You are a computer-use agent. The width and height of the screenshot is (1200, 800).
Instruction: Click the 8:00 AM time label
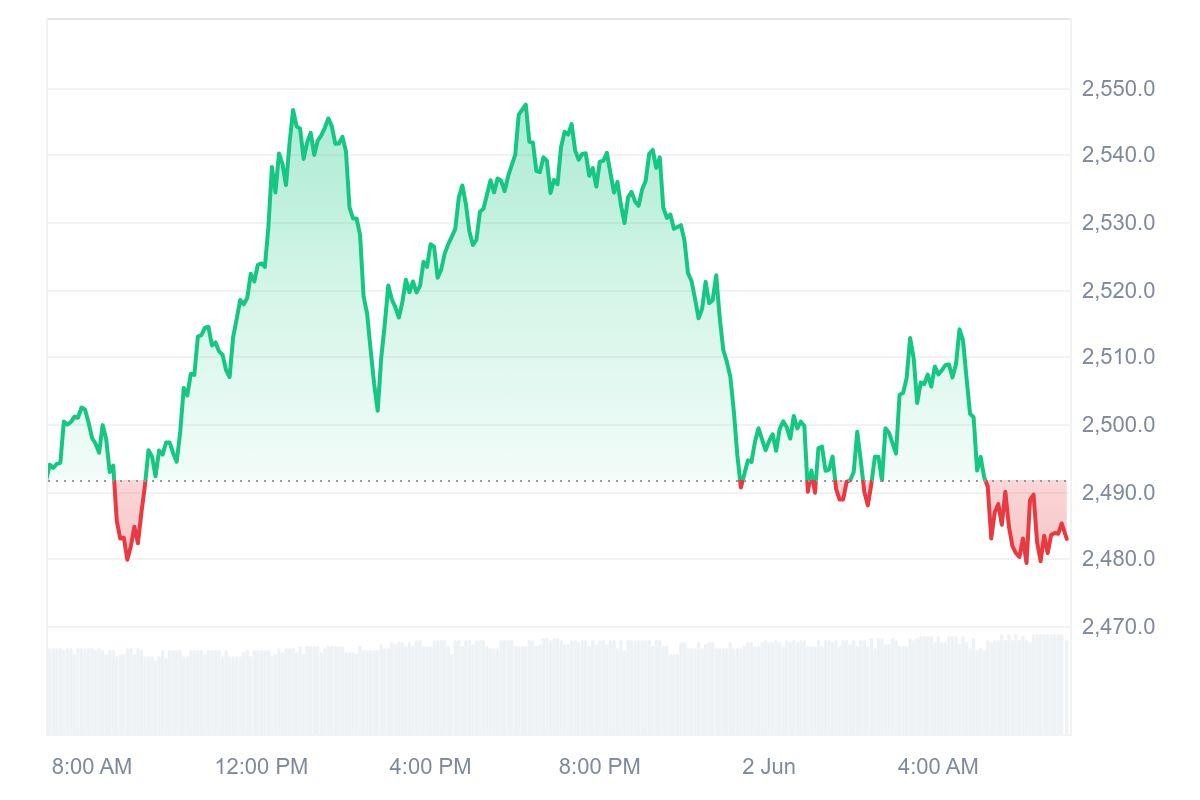[x=92, y=767]
